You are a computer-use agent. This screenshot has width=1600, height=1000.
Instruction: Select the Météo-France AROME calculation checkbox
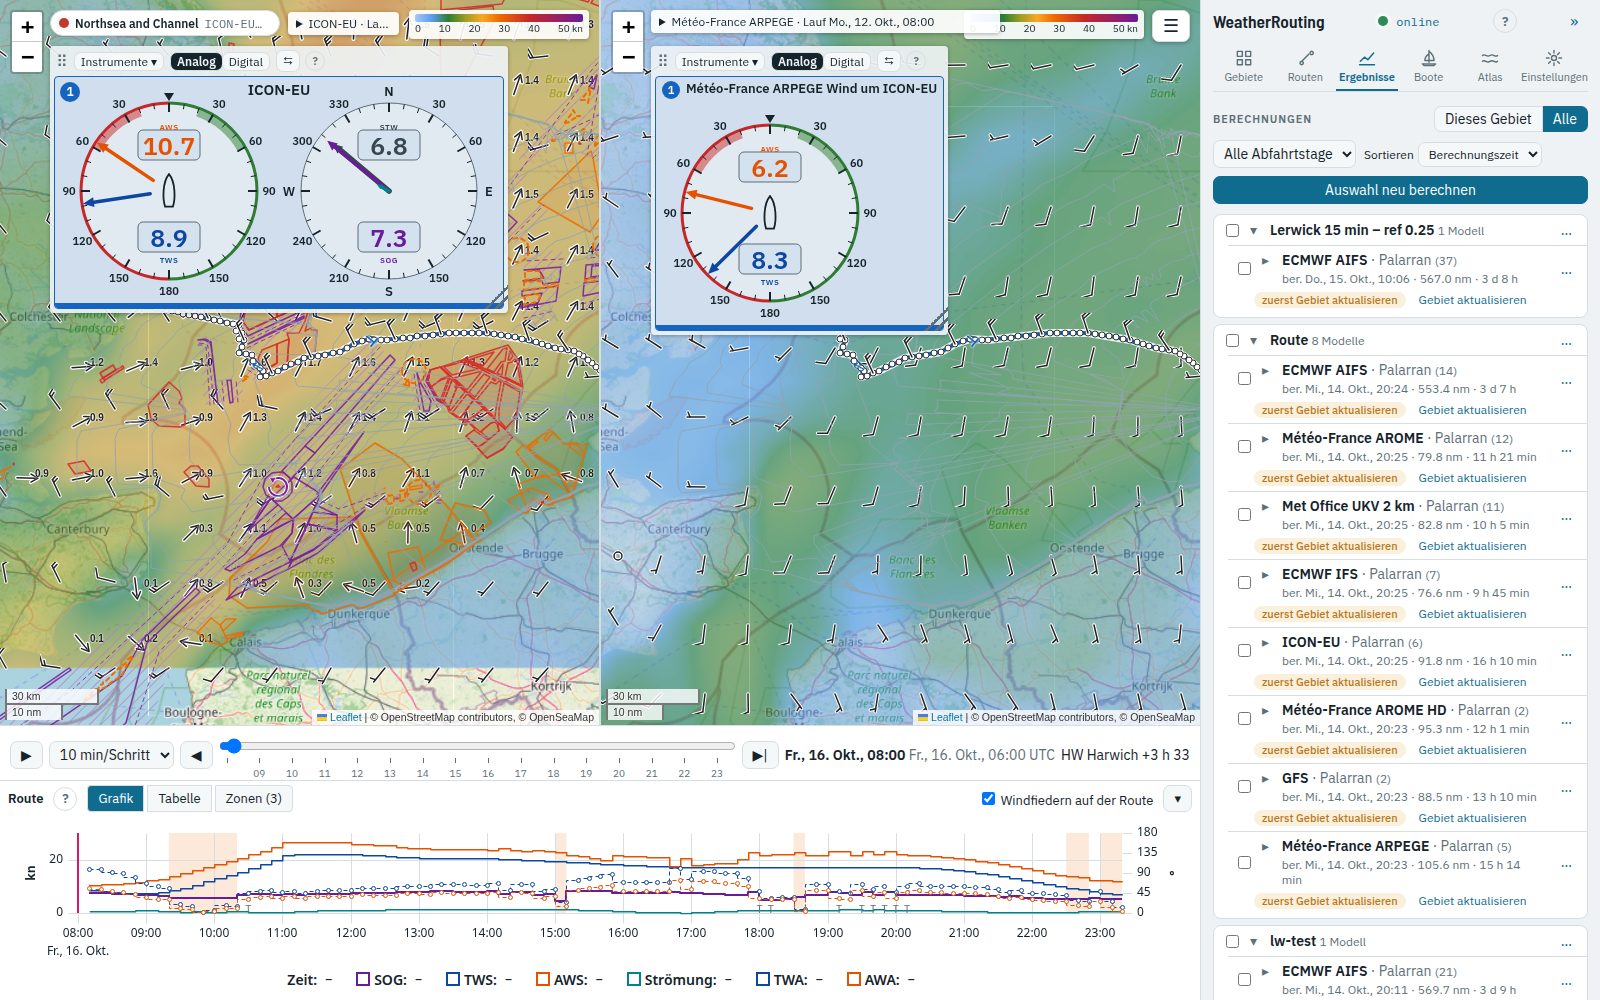coord(1244,446)
